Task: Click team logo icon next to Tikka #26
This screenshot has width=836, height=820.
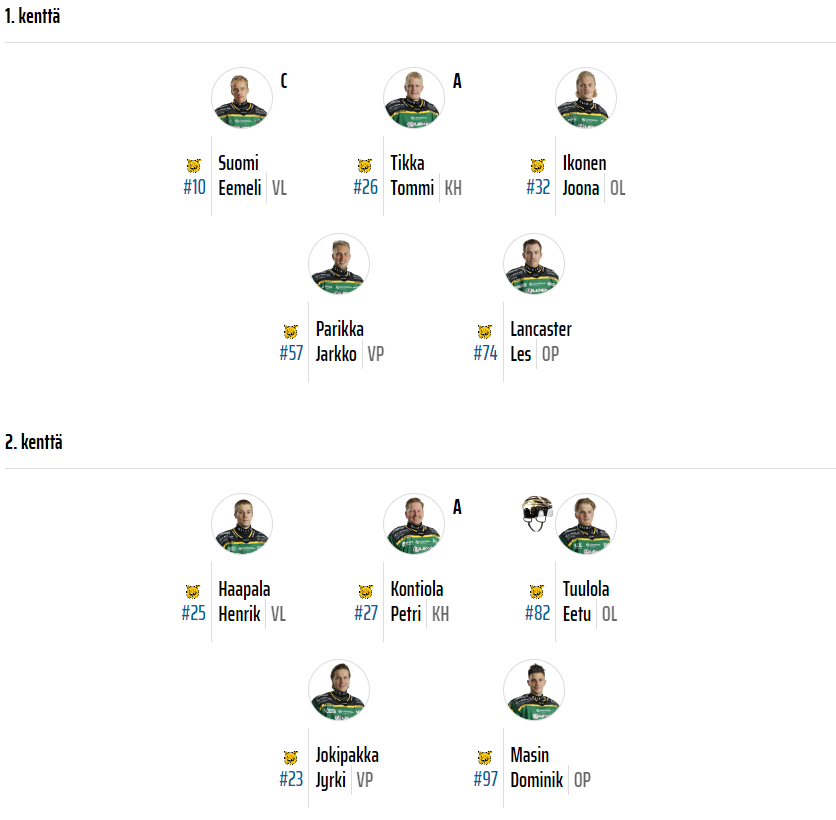Action: [x=365, y=166]
